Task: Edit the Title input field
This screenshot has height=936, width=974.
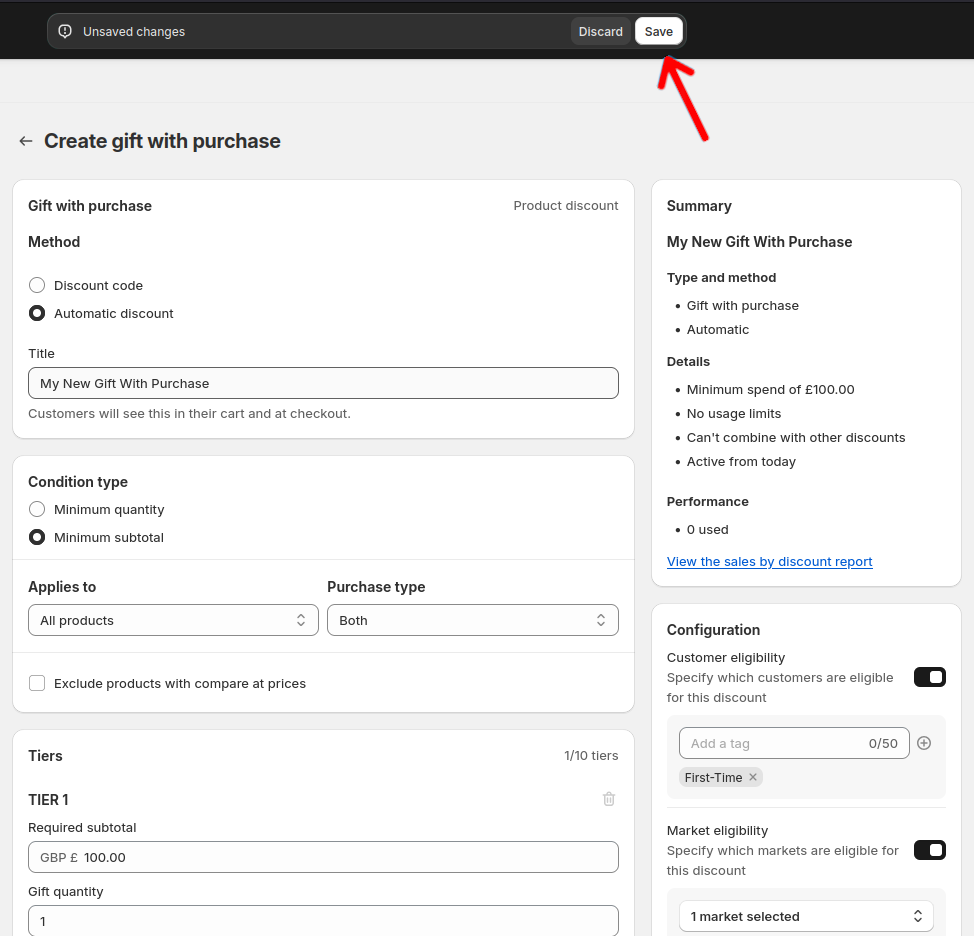Action: point(323,383)
